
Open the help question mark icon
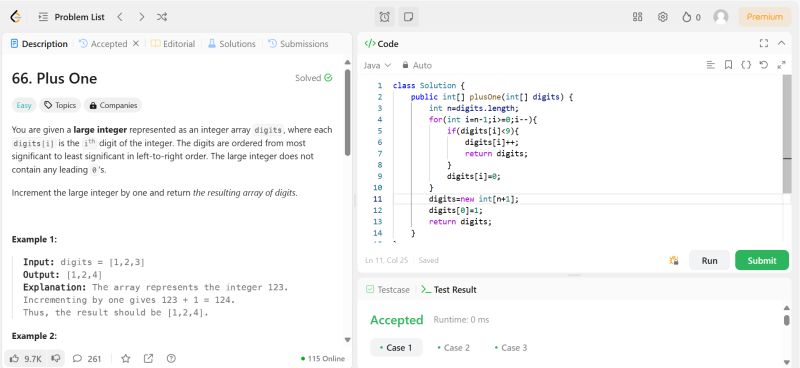pos(171,359)
